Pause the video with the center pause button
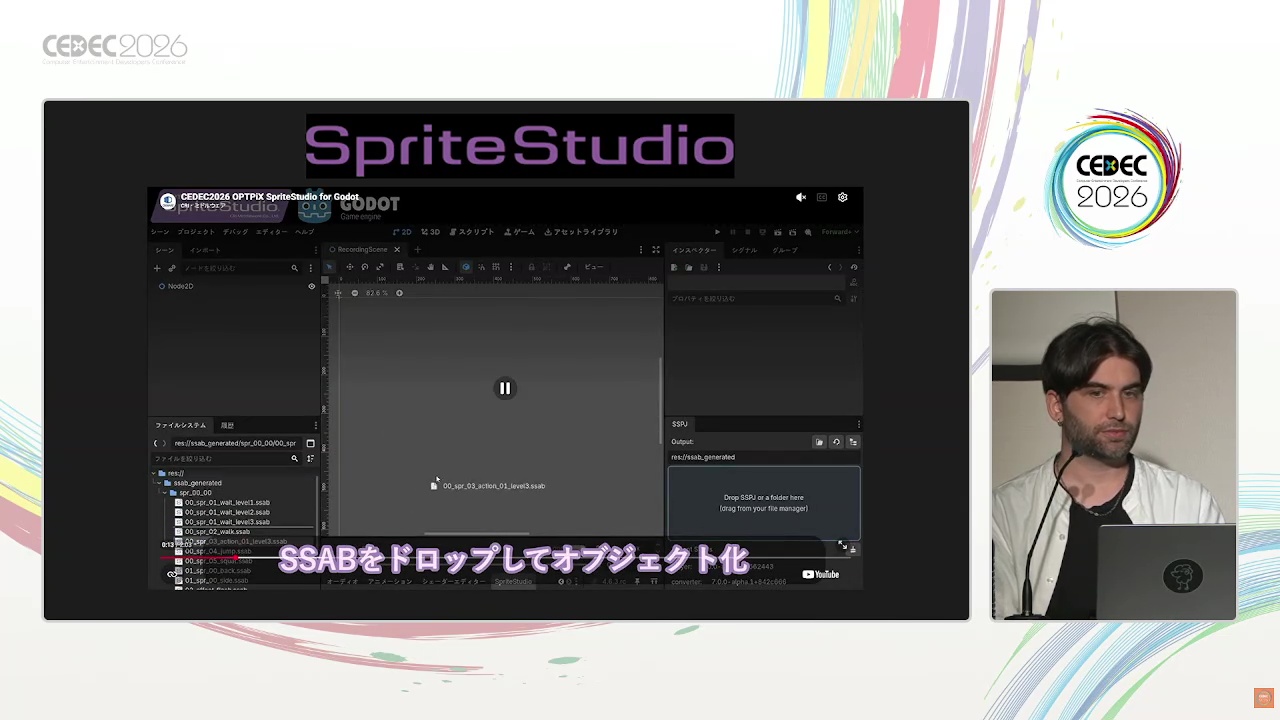1280x720 pixels. 505,388
